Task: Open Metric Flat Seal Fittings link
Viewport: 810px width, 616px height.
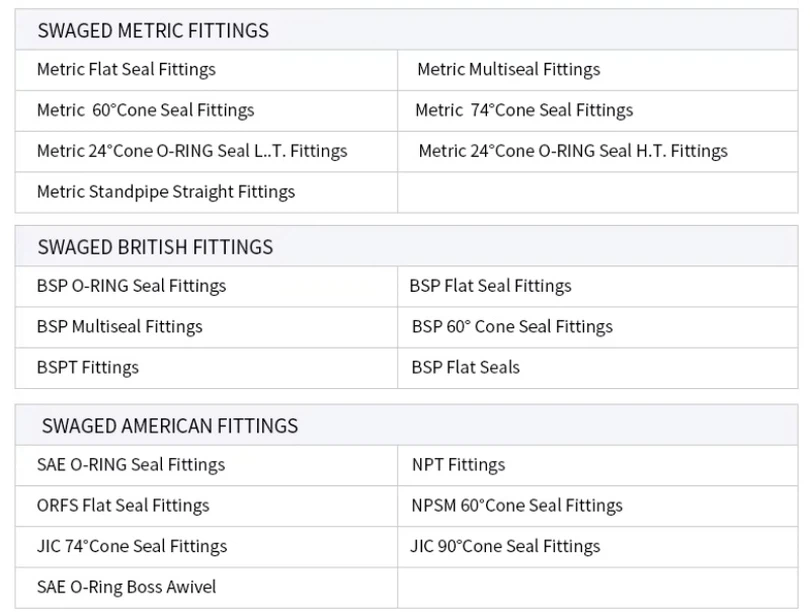Action: tap(126, 70)
